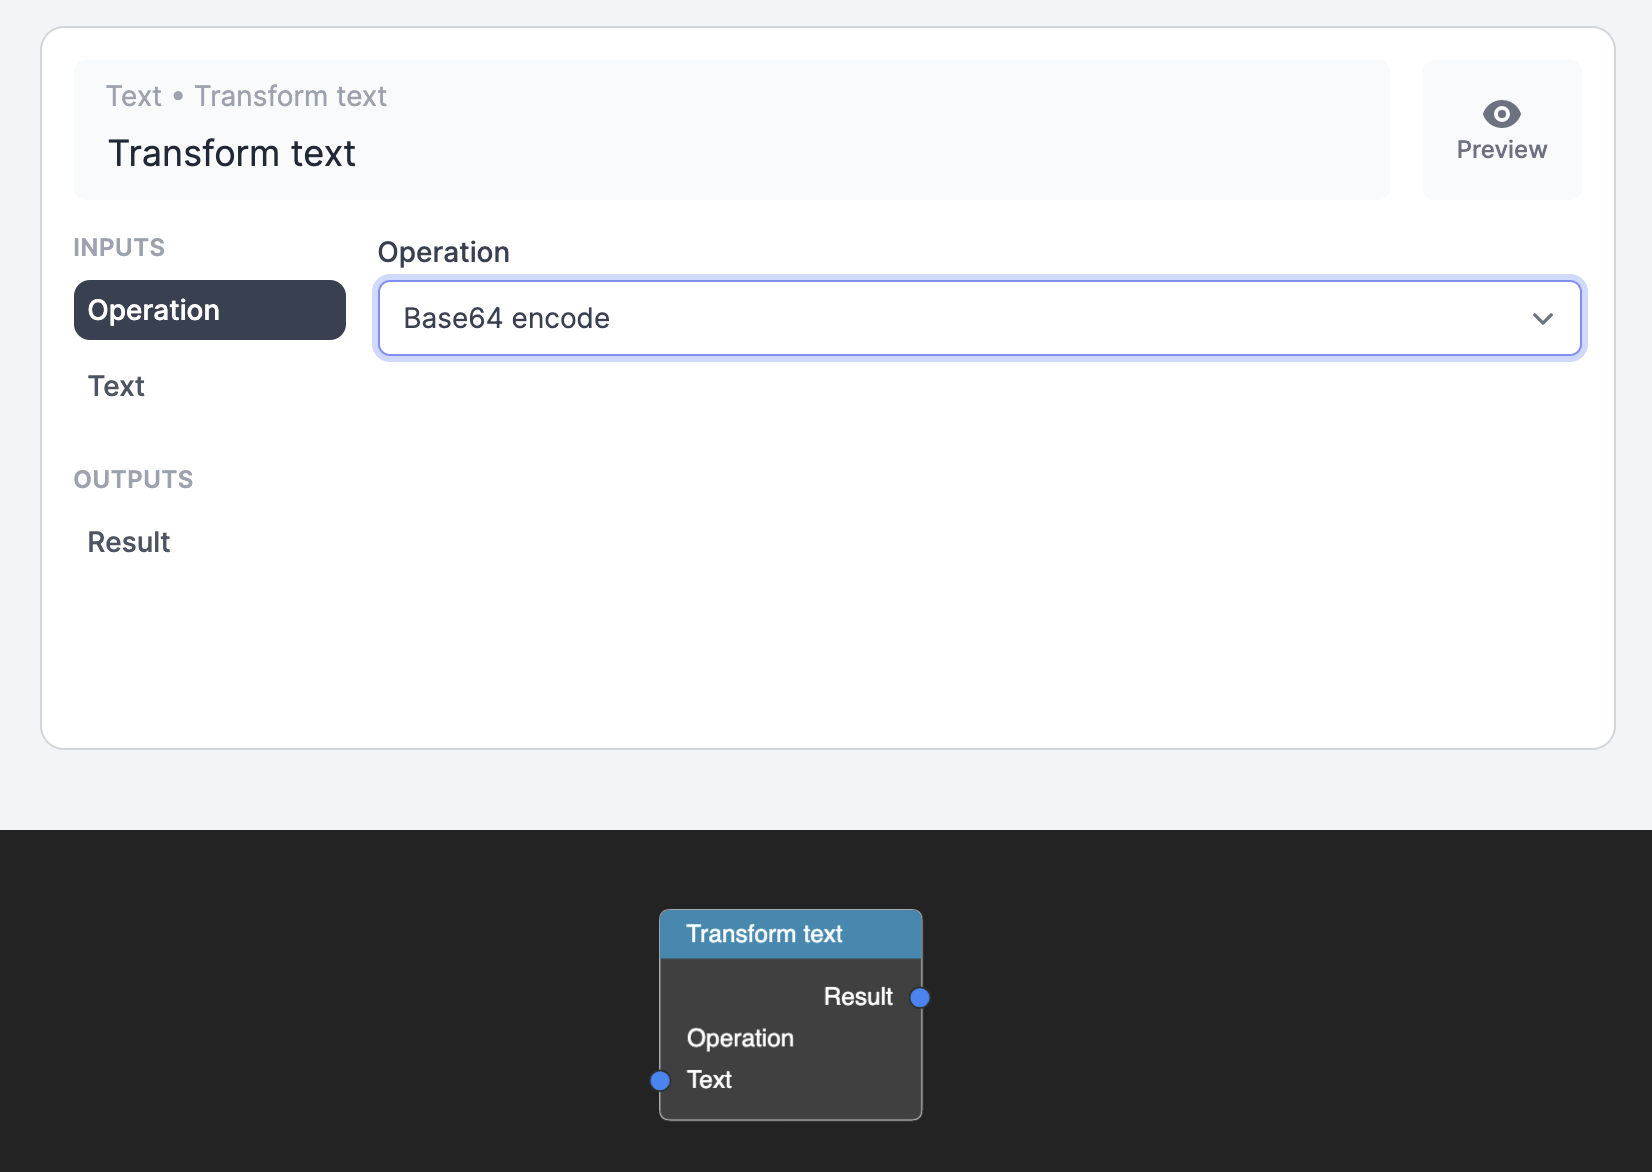This screenshot has height=1172, width=1652.
Task: Switch to the Text input tab
Action: click(x=210, y=386)
